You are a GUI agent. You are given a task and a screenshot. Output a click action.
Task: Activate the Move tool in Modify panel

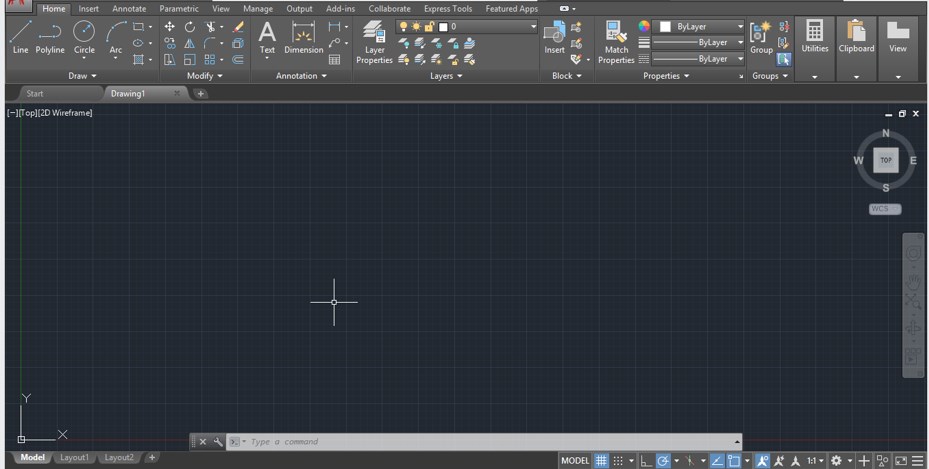coord(169,27)
